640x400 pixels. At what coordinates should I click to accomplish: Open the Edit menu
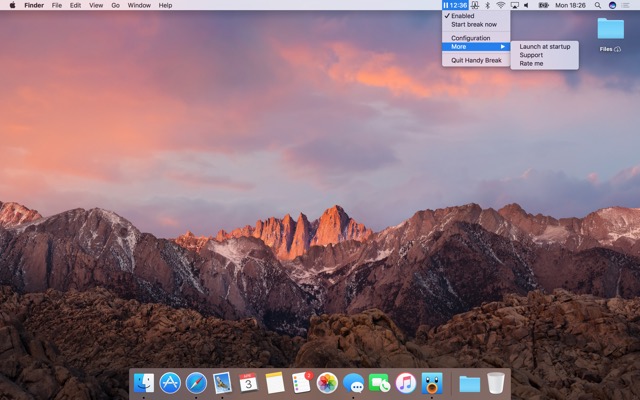[x=75, y=5]
